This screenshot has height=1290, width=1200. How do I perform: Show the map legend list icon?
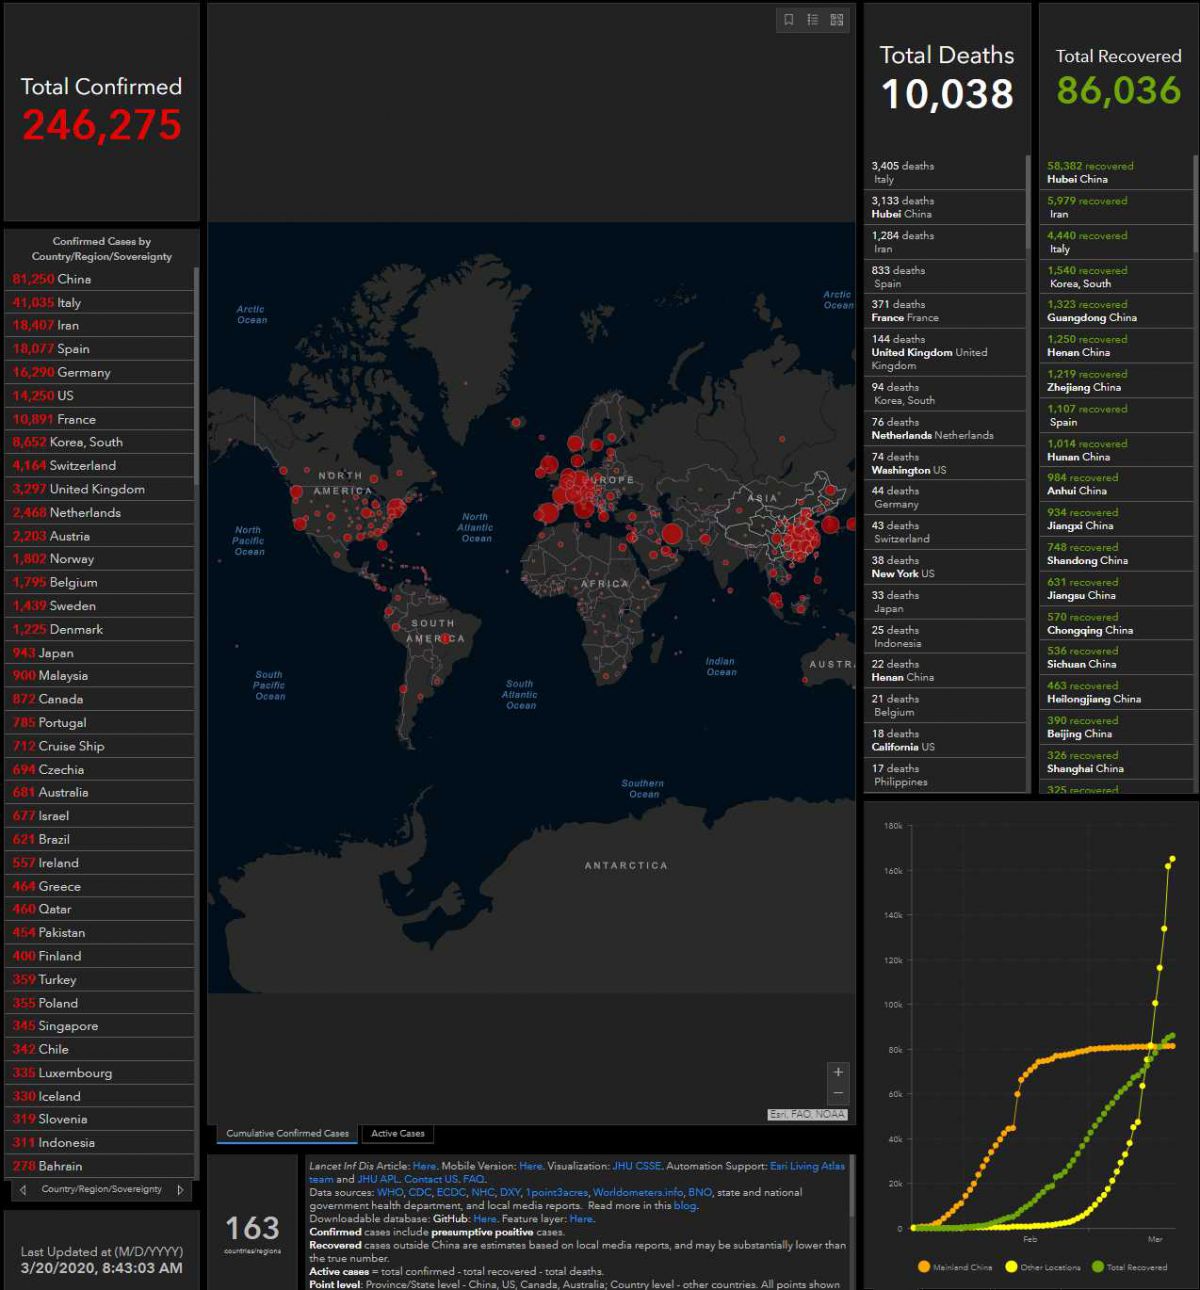pos(812,20)
